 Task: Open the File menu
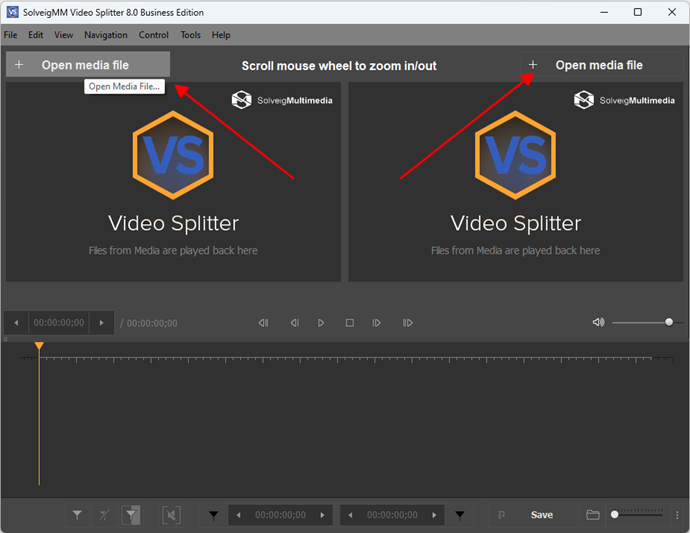(10, 35)
